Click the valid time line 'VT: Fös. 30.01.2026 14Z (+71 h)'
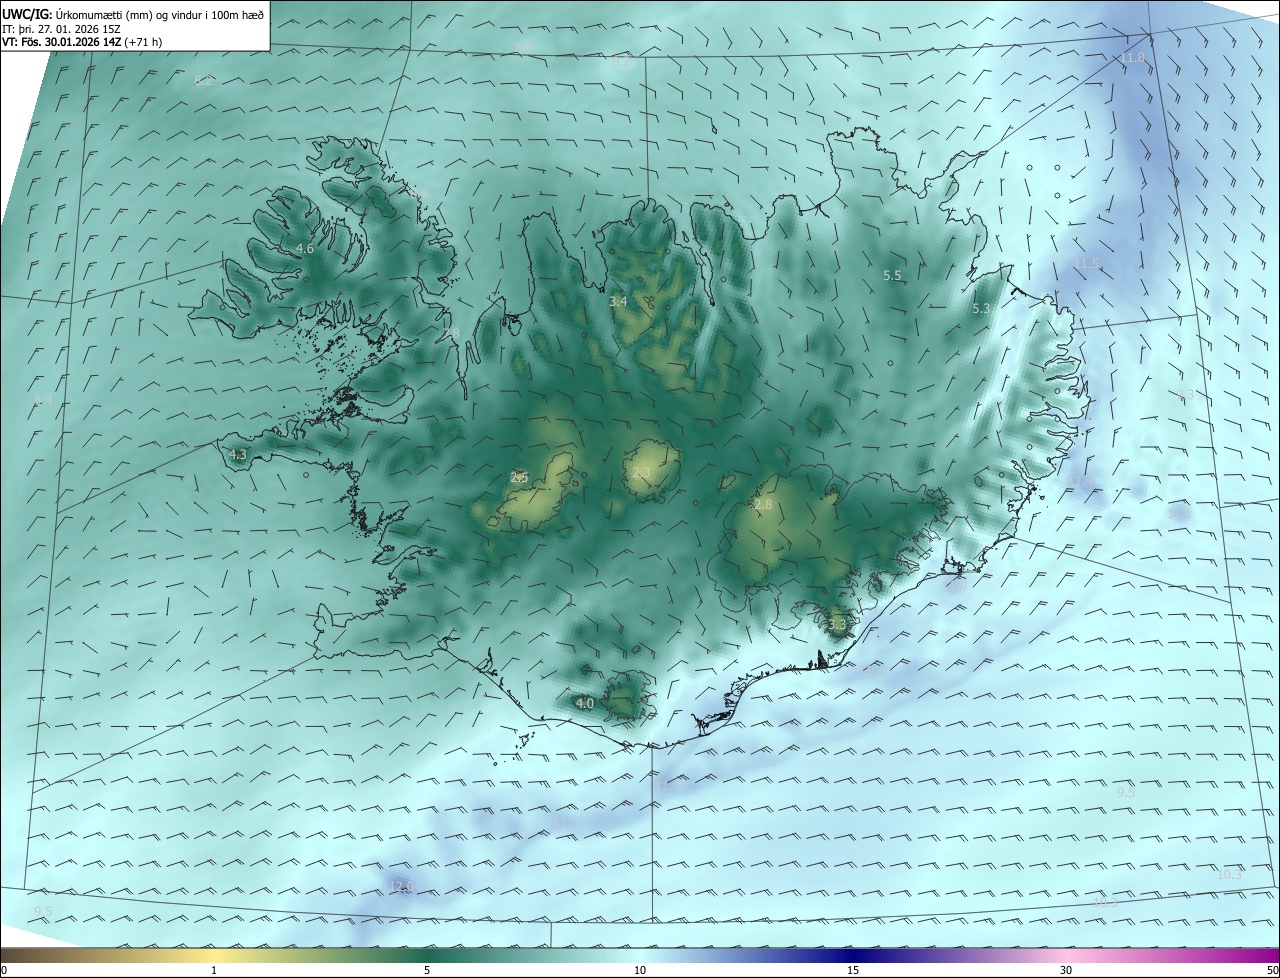Screen dimensions: 1280x978 point(80,43)
